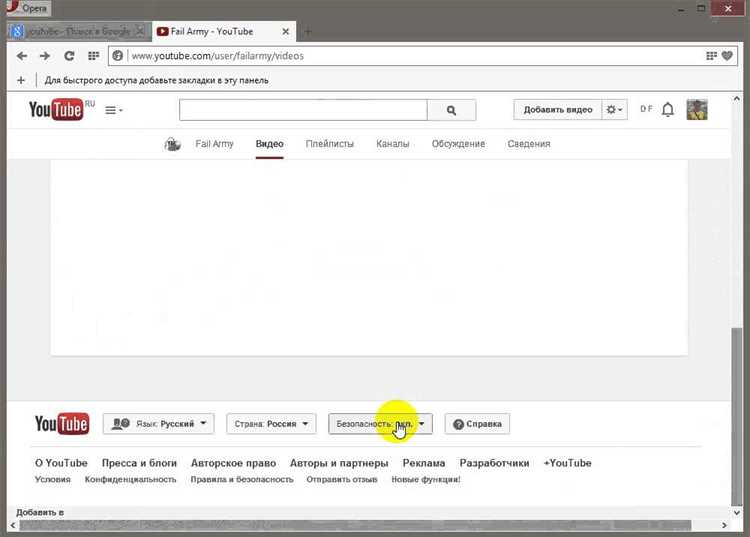
Task: Open the Страна: Россия country dropdown
Action: [x=271, y=424]
